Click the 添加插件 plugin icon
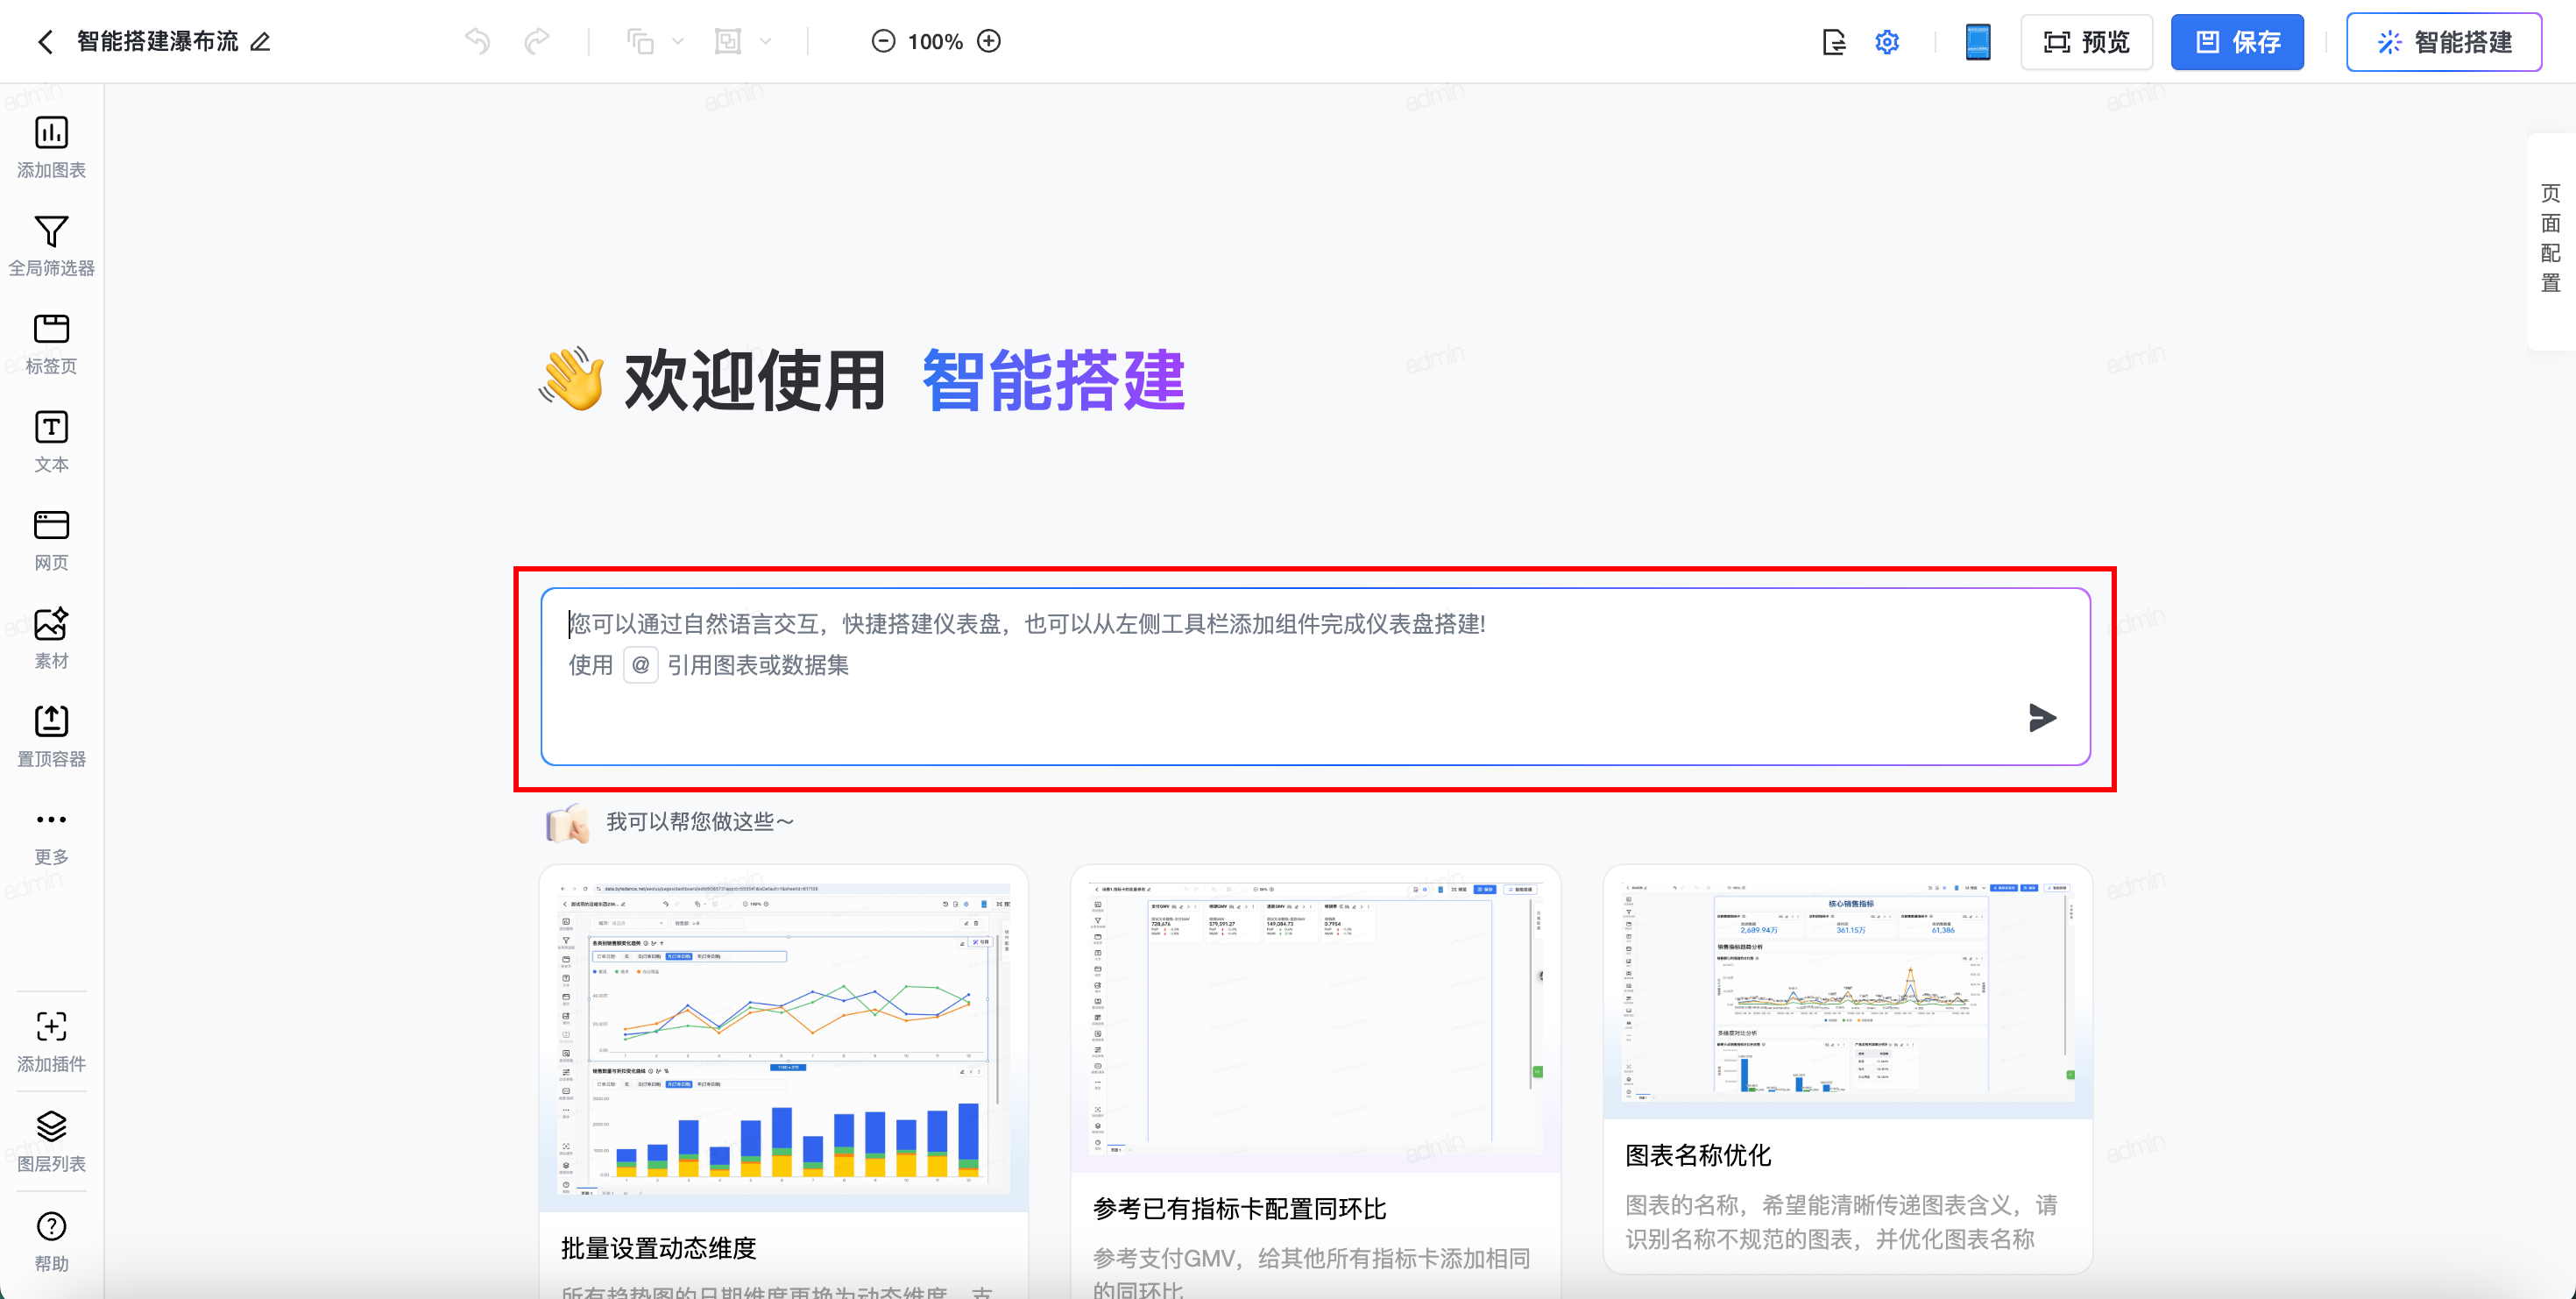2576x1299 pixels. [x=51, y=1041]
